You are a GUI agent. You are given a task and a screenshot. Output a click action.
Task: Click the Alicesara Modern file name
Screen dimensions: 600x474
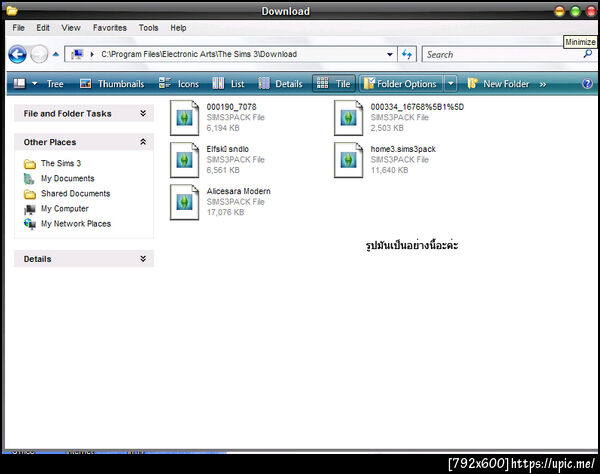[238, 191]
